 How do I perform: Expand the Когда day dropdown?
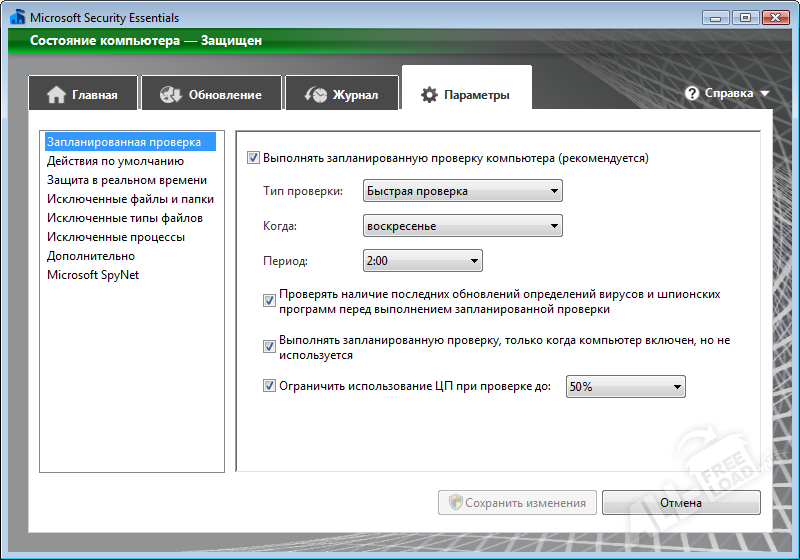tap(462, 226)
